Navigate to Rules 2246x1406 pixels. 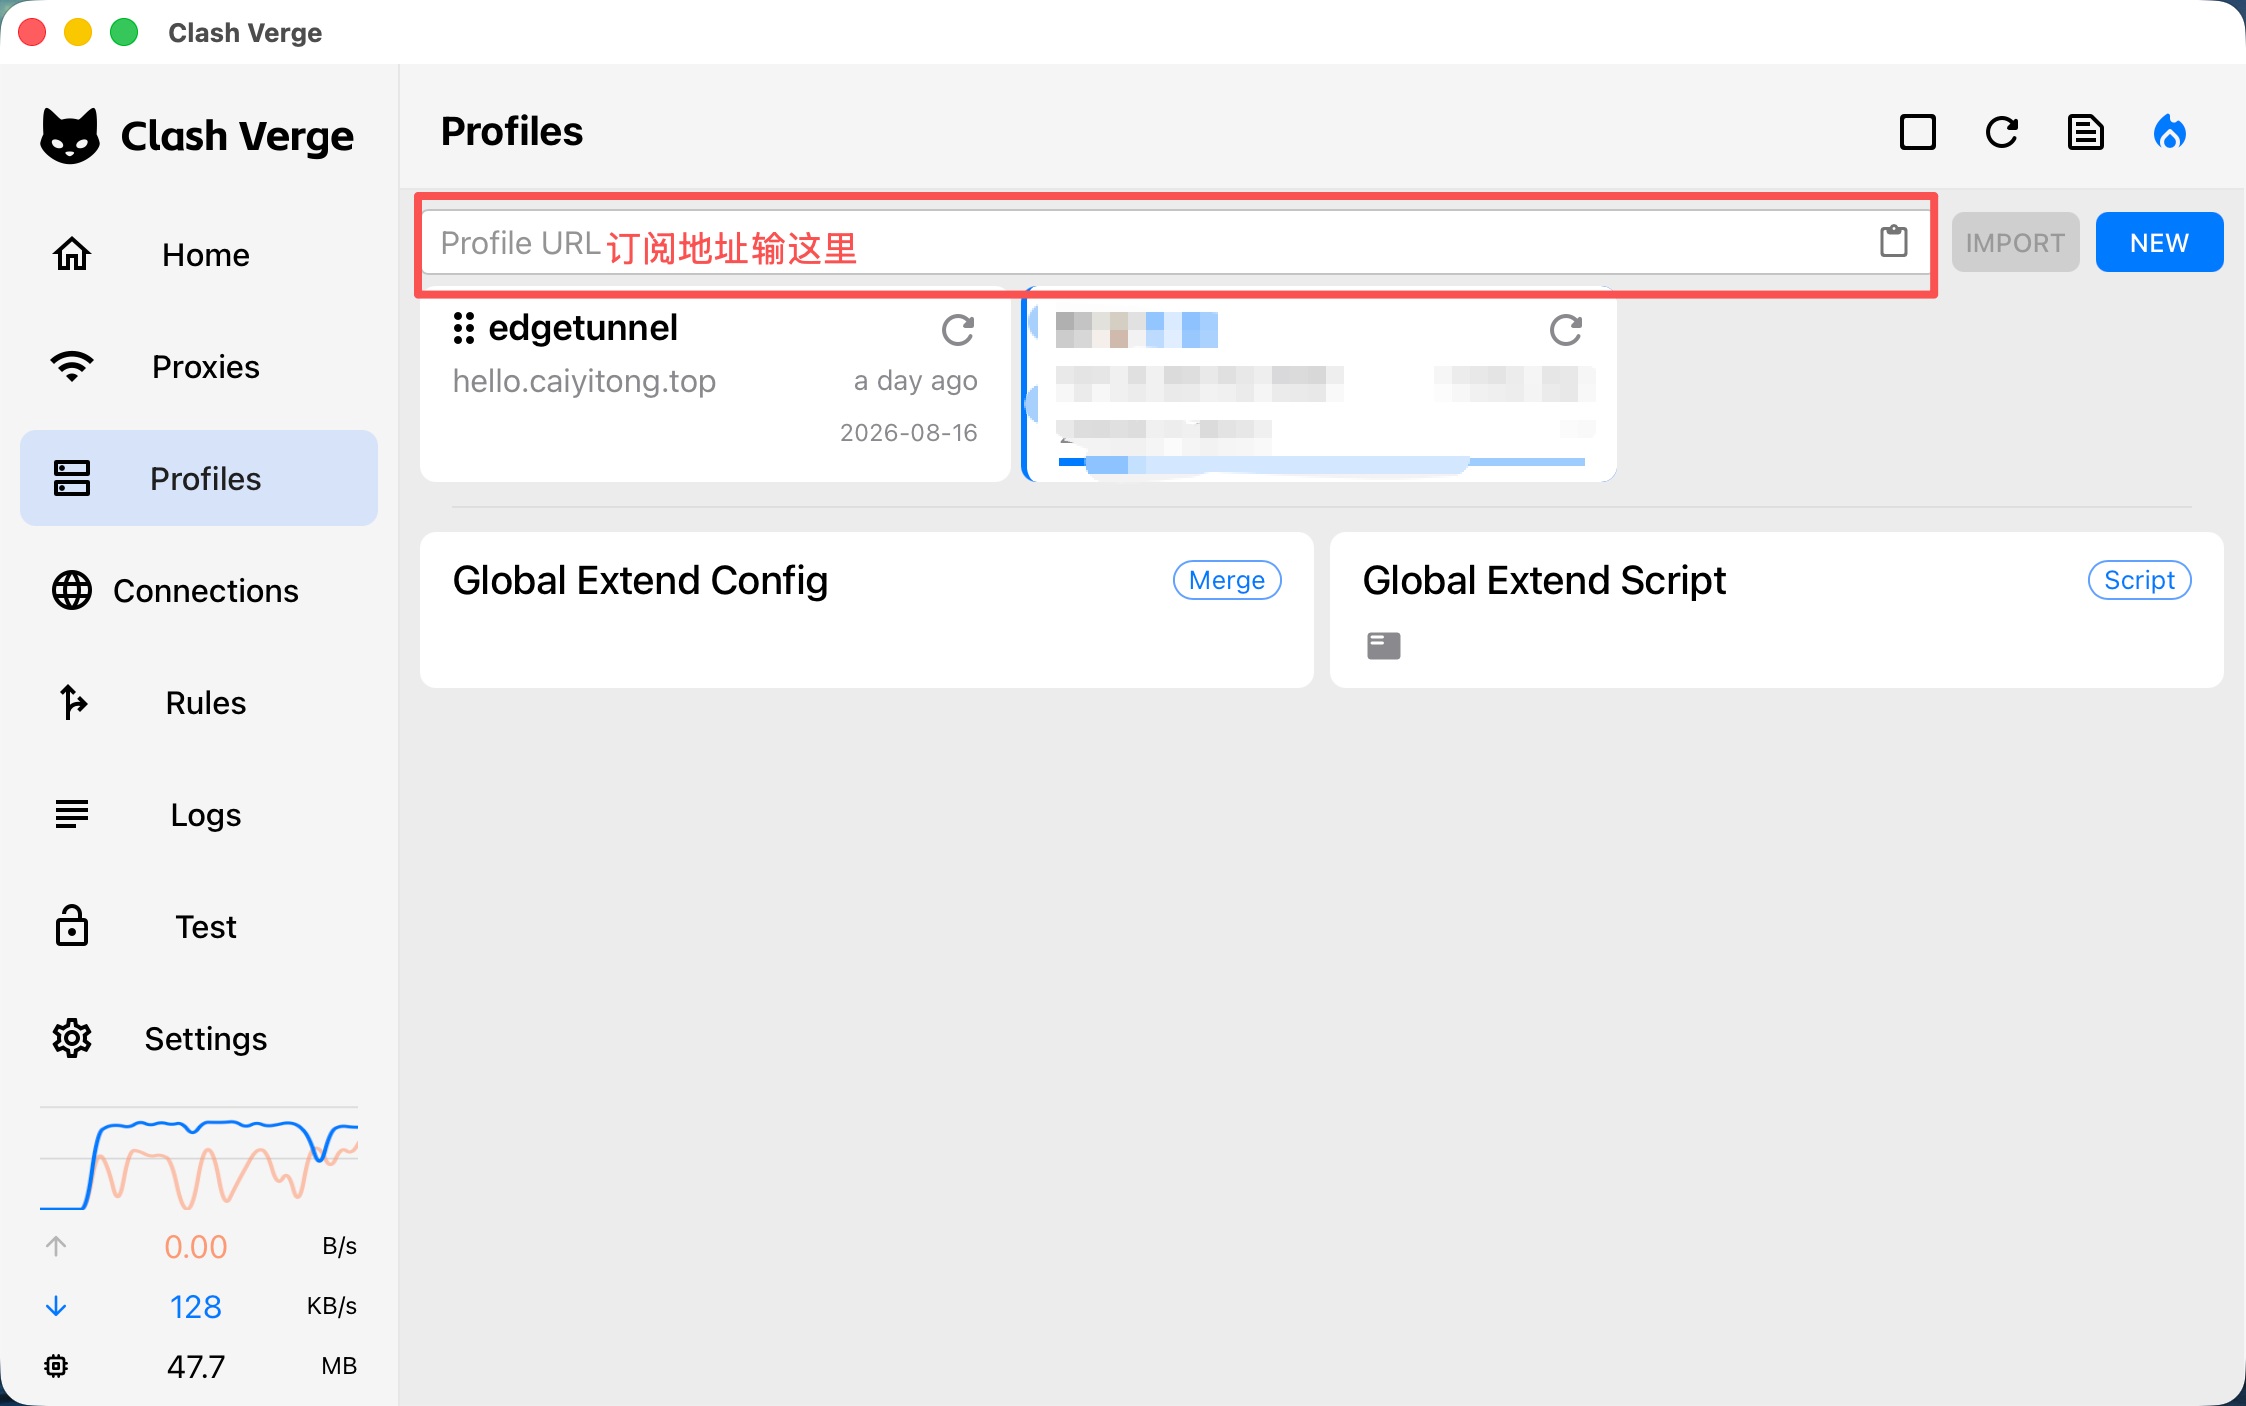(x=199, y=703)
